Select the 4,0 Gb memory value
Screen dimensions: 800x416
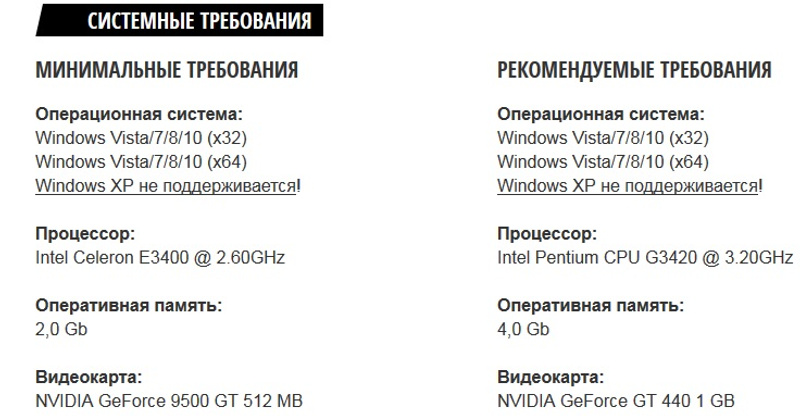coord(523,329)
